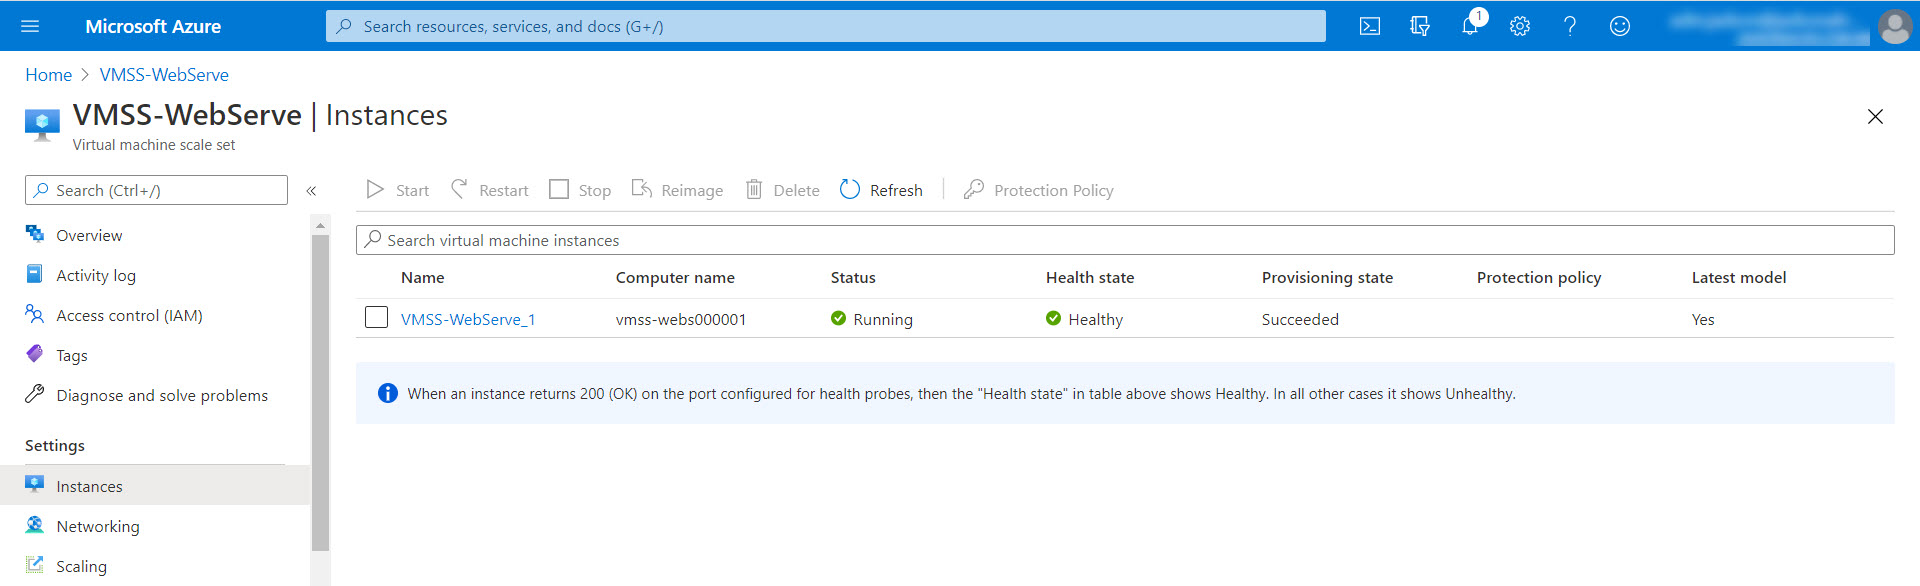
Task: Click the sidebar vertical scrollbar
Action: [320, 390]
